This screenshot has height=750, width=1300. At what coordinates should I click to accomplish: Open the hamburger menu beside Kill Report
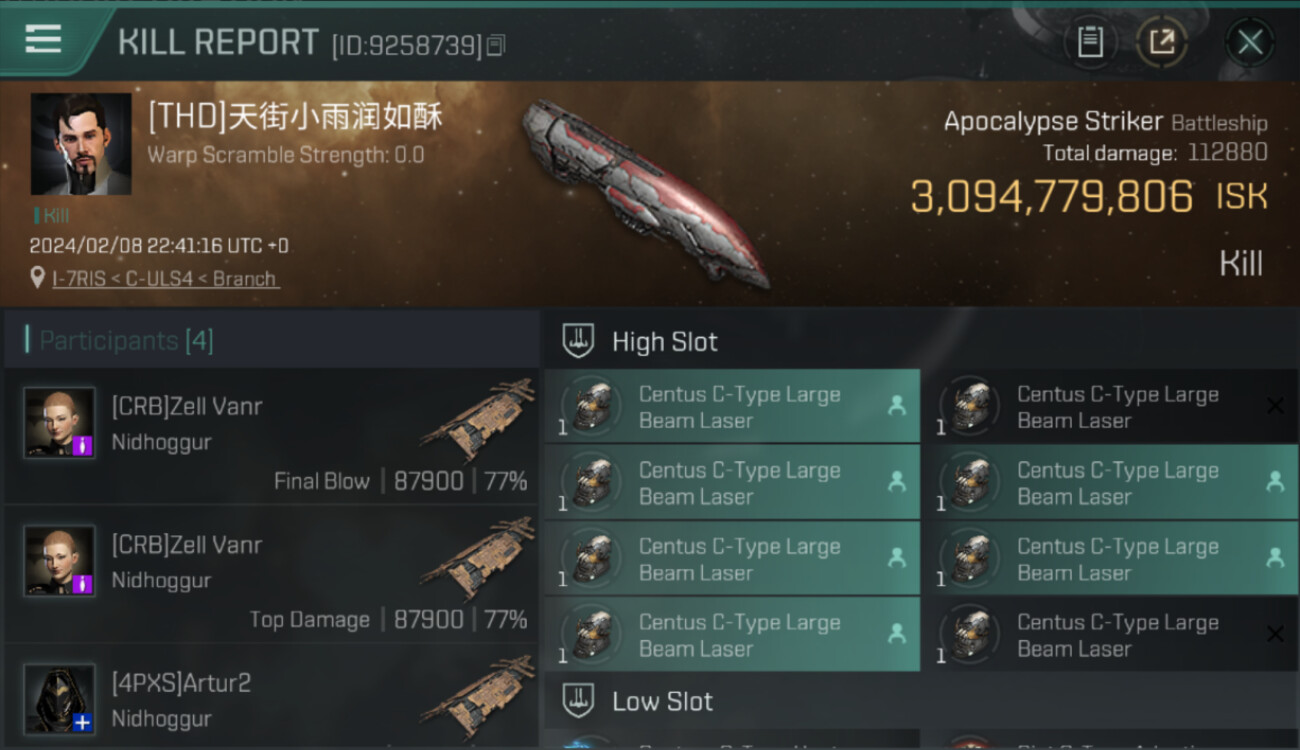43,39
